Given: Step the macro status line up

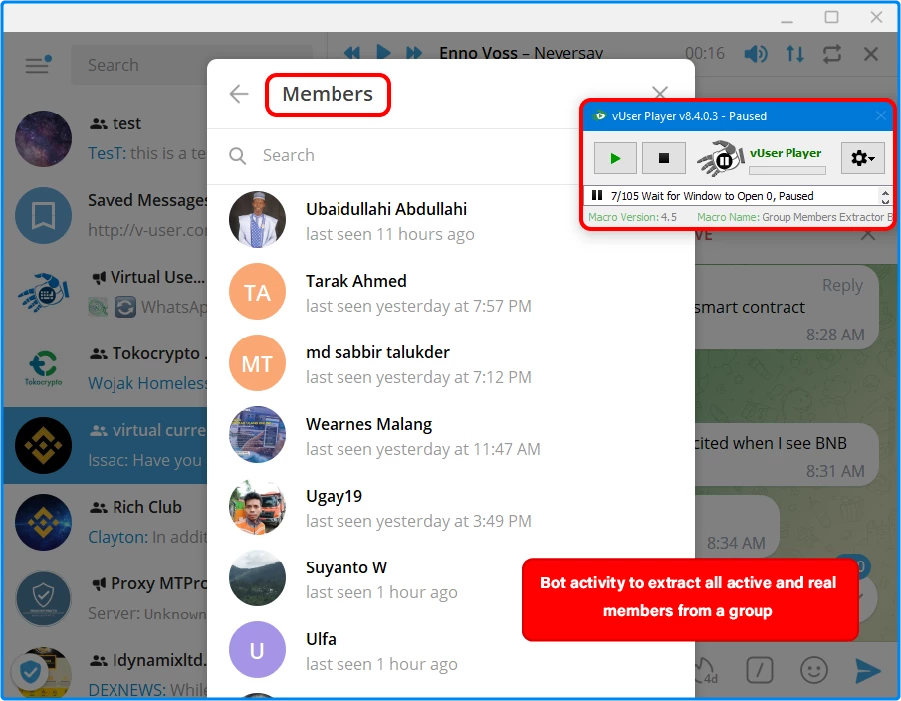Looking at the screenshot, I should (885, 192).
